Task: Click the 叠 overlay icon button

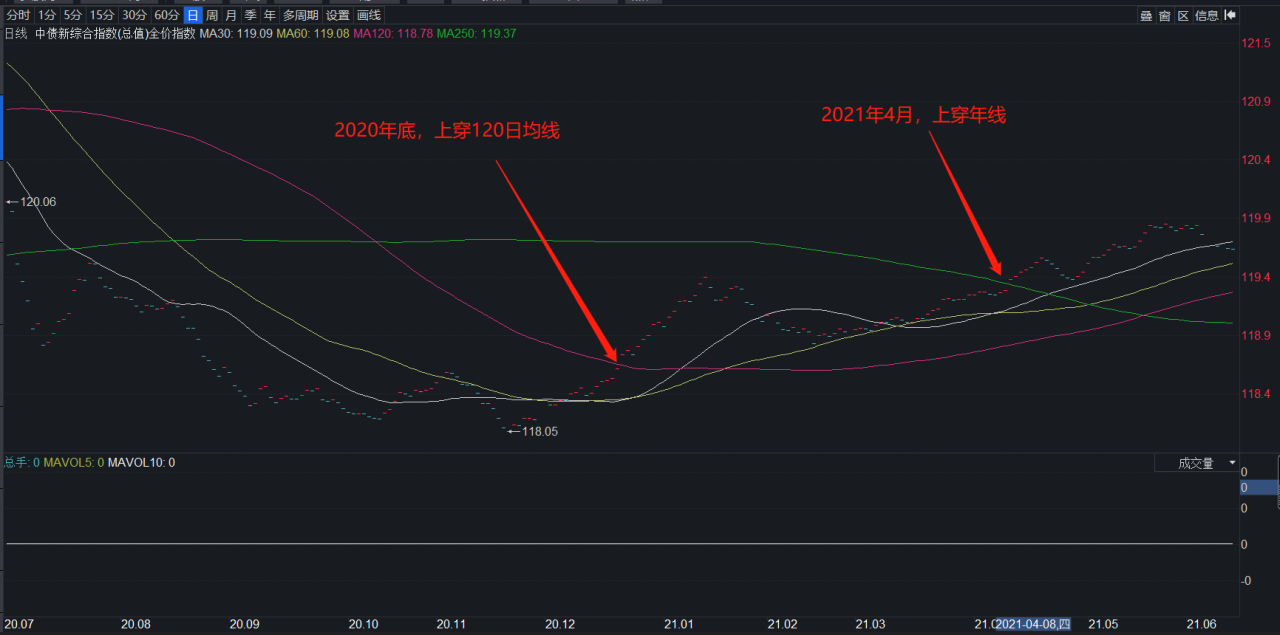Action: pos(1147,16)
